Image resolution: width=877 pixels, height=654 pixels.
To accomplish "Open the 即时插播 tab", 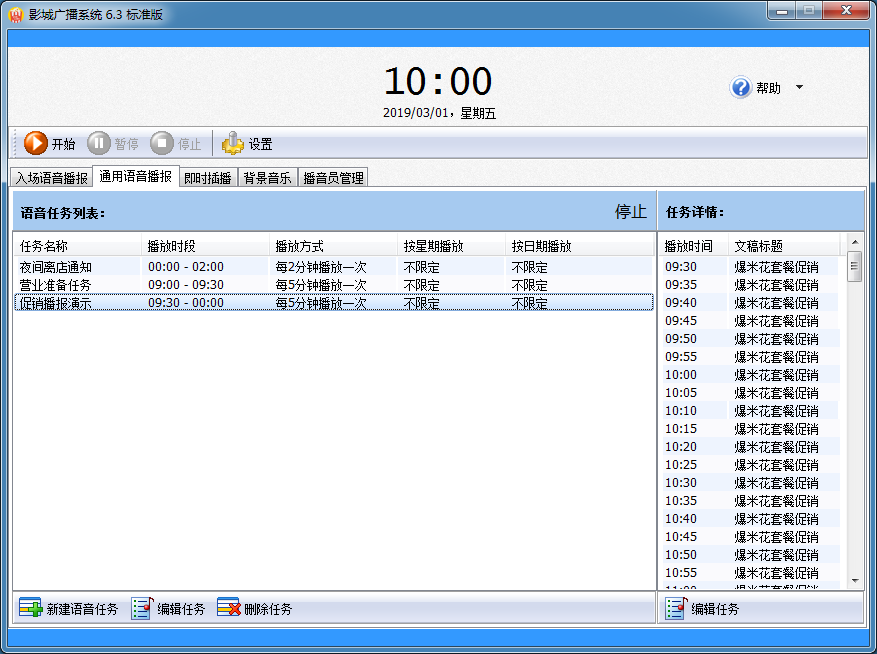I will coord(208,178).
